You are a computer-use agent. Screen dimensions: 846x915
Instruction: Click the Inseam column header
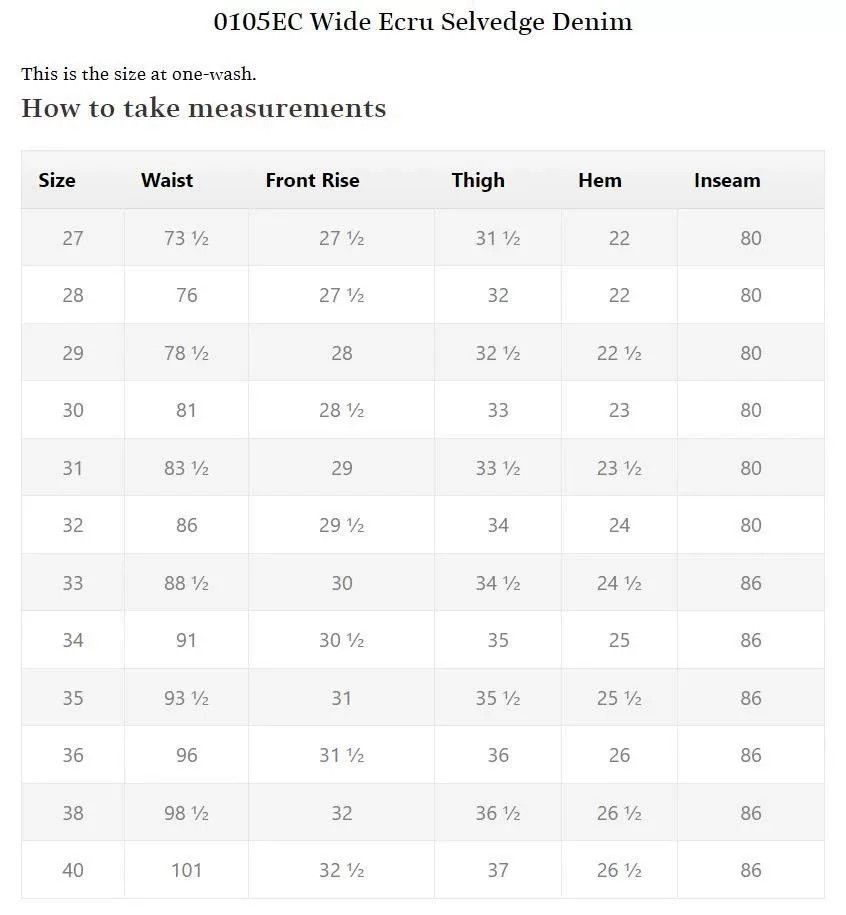727,180
